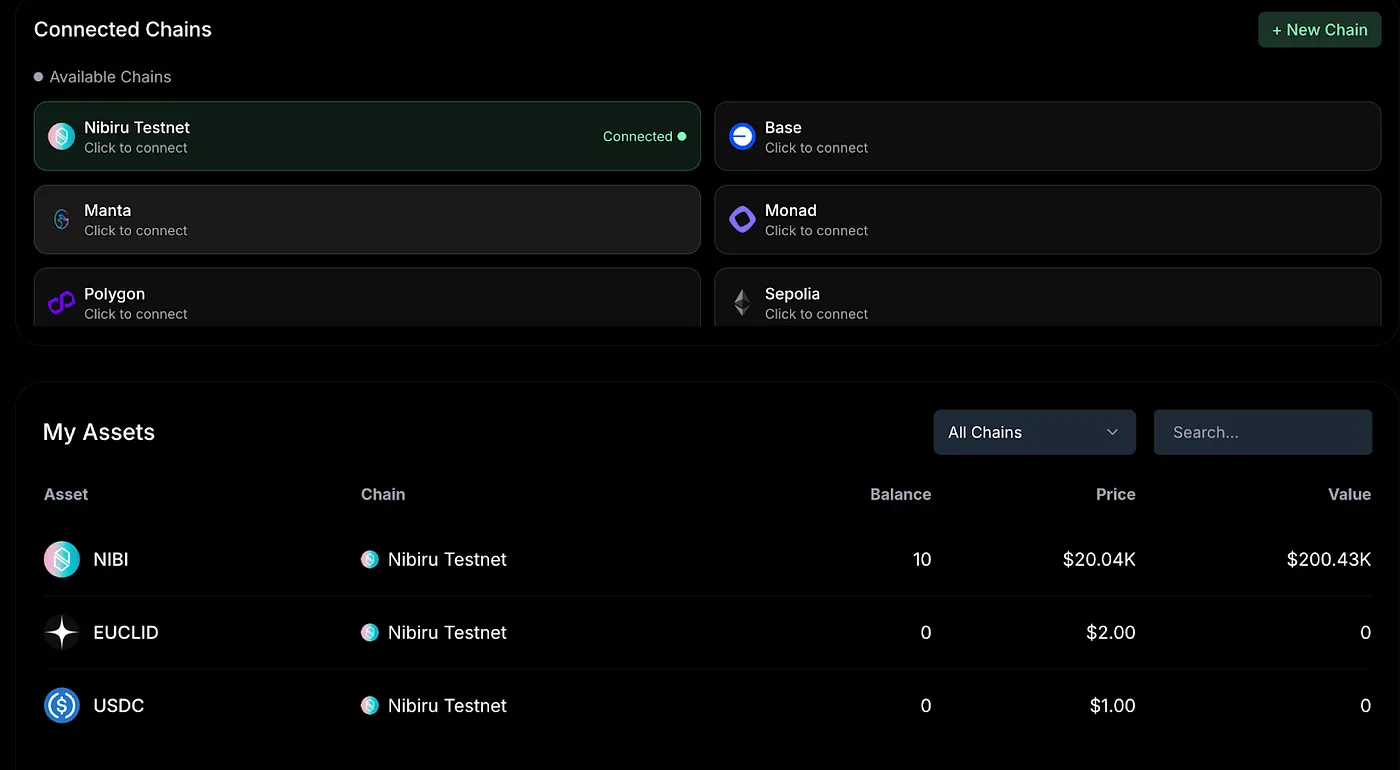Sort by the Value column header
Viewport: 1400px width, 770px height.
pos(1349,494)
